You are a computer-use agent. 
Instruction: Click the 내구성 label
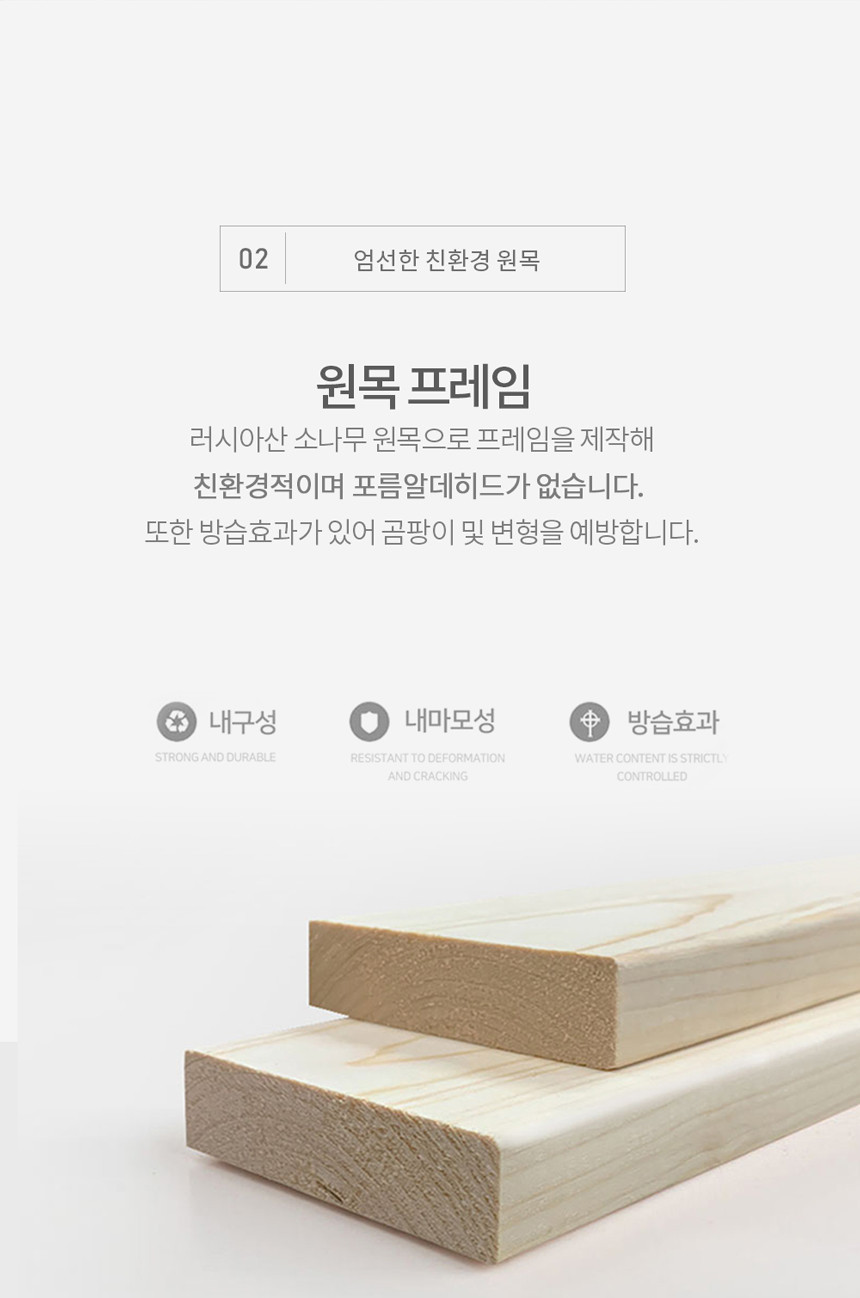pos(243,722)
